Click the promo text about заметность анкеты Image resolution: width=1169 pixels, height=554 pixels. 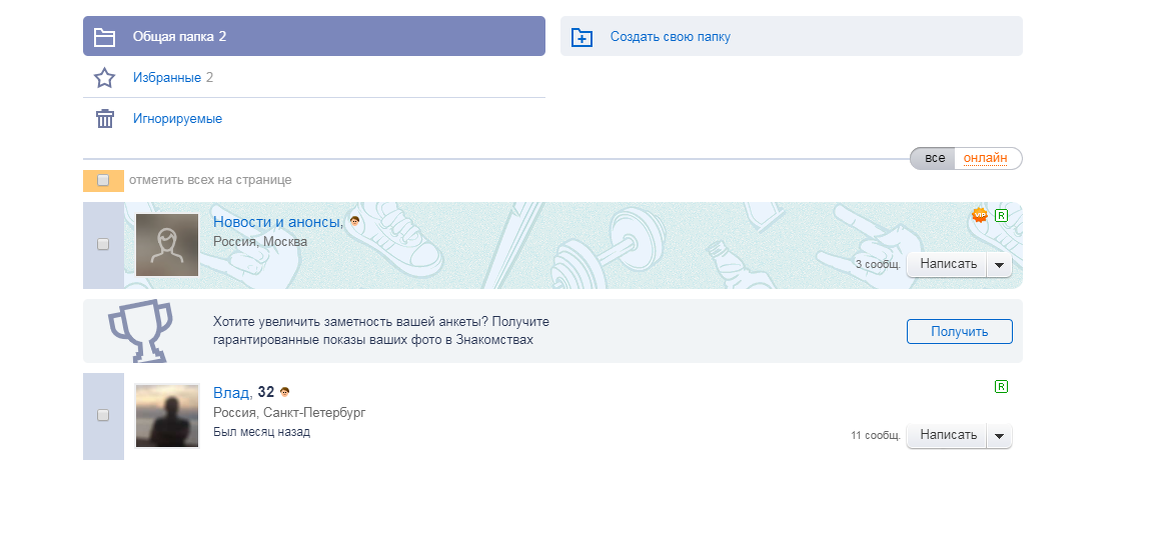381,331
